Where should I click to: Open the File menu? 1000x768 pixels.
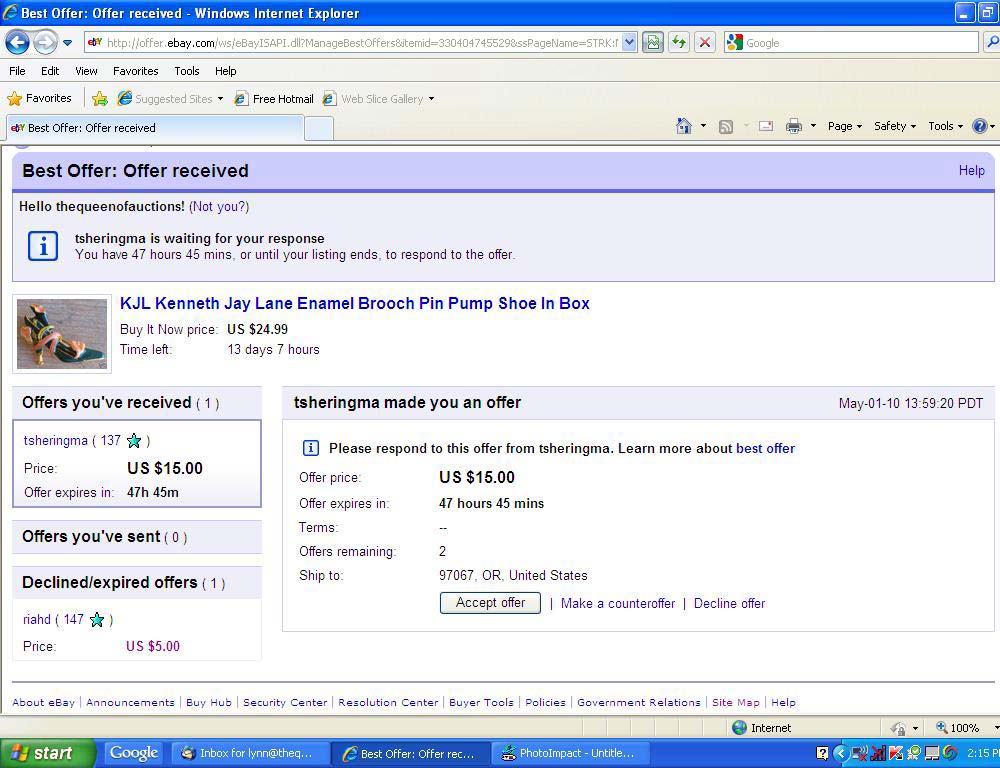click(x=17, y=71)
